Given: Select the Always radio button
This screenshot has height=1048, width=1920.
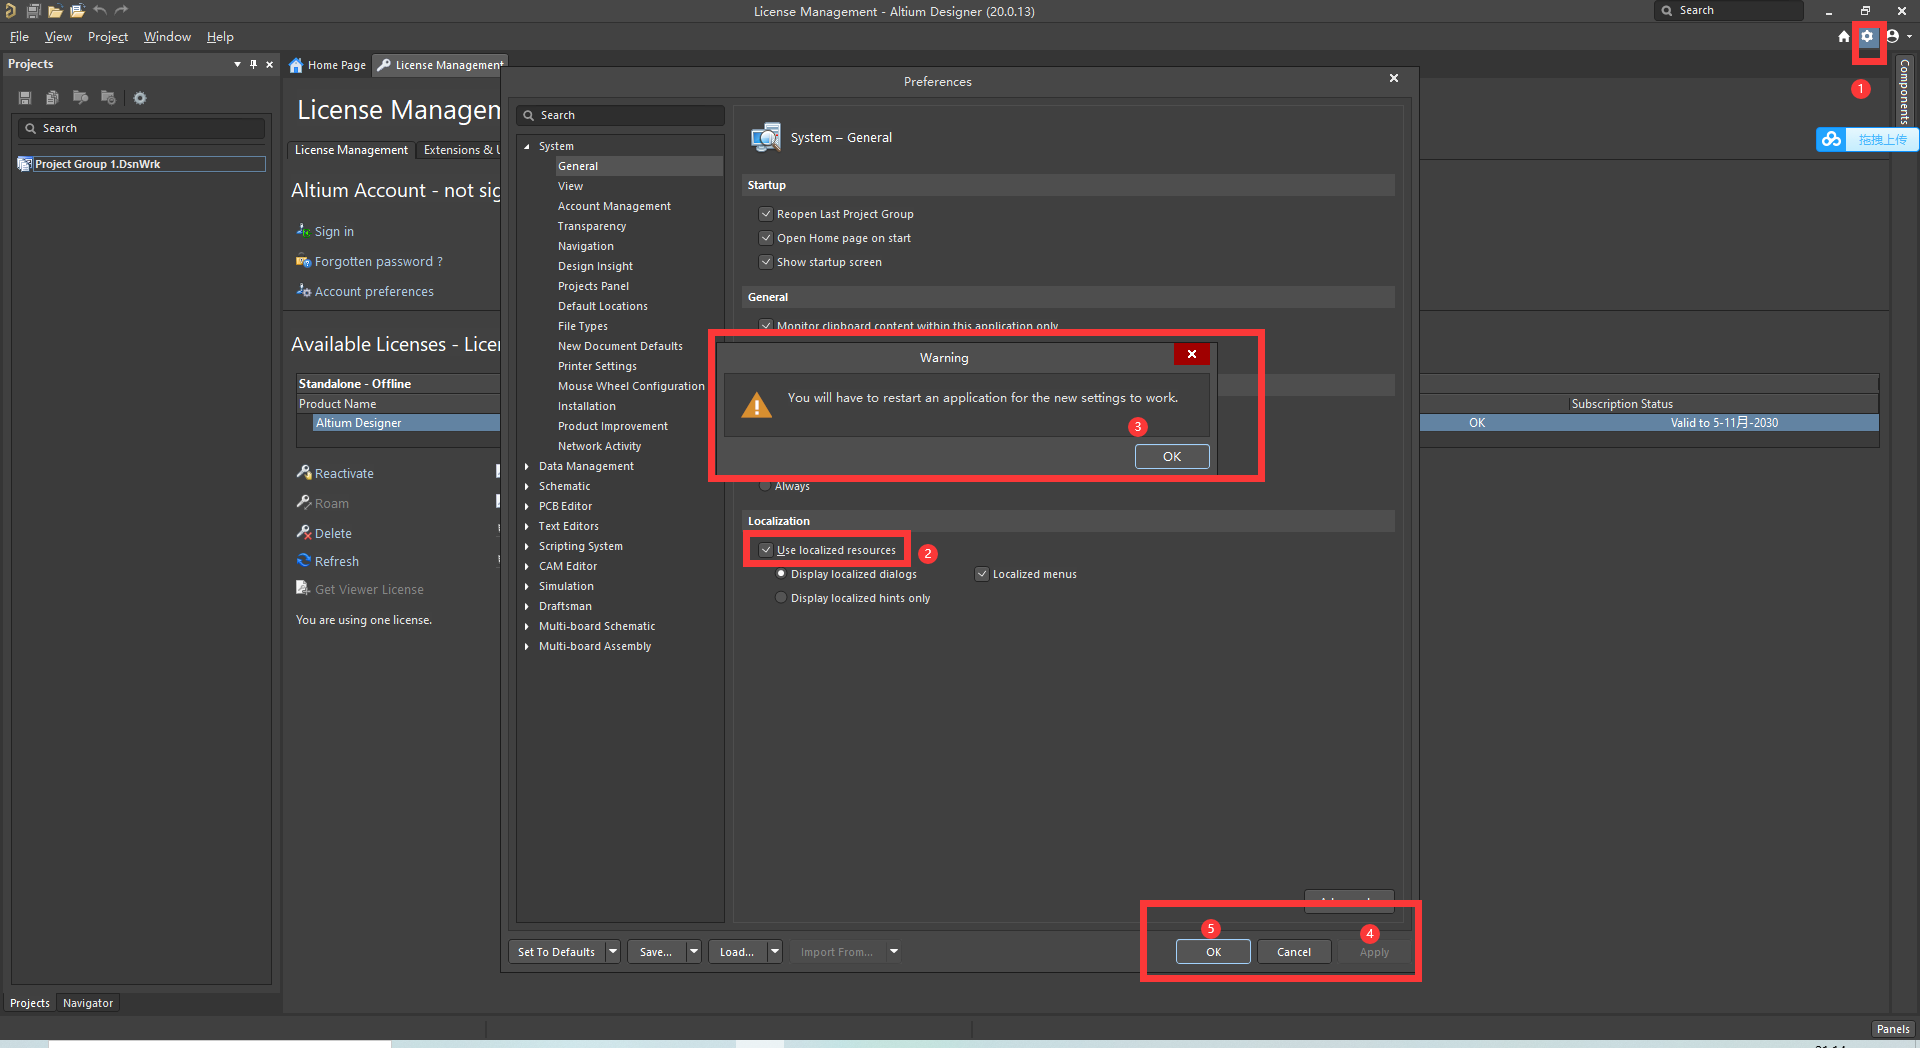Looking at the screenshot, I should click(765, 486).
